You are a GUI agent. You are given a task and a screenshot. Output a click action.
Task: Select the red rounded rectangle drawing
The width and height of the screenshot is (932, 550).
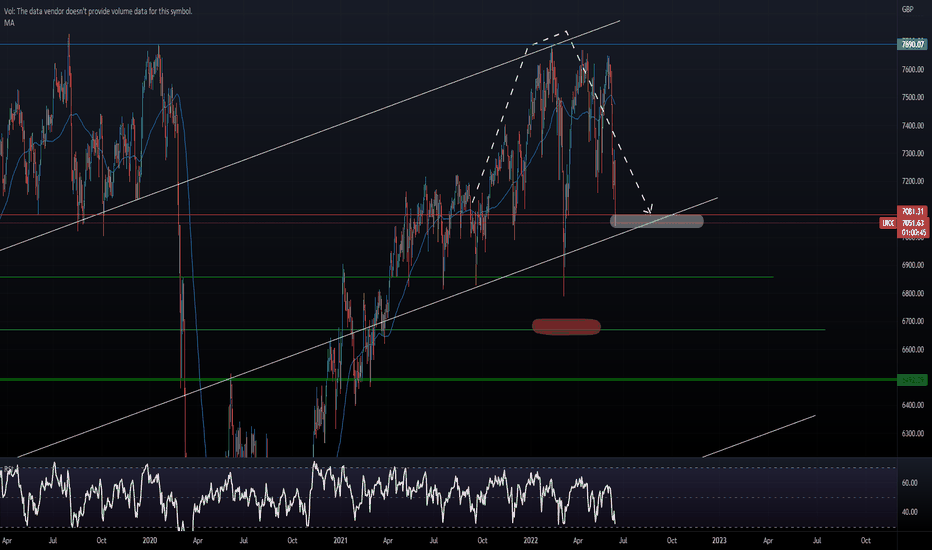(x=566, y=327)
